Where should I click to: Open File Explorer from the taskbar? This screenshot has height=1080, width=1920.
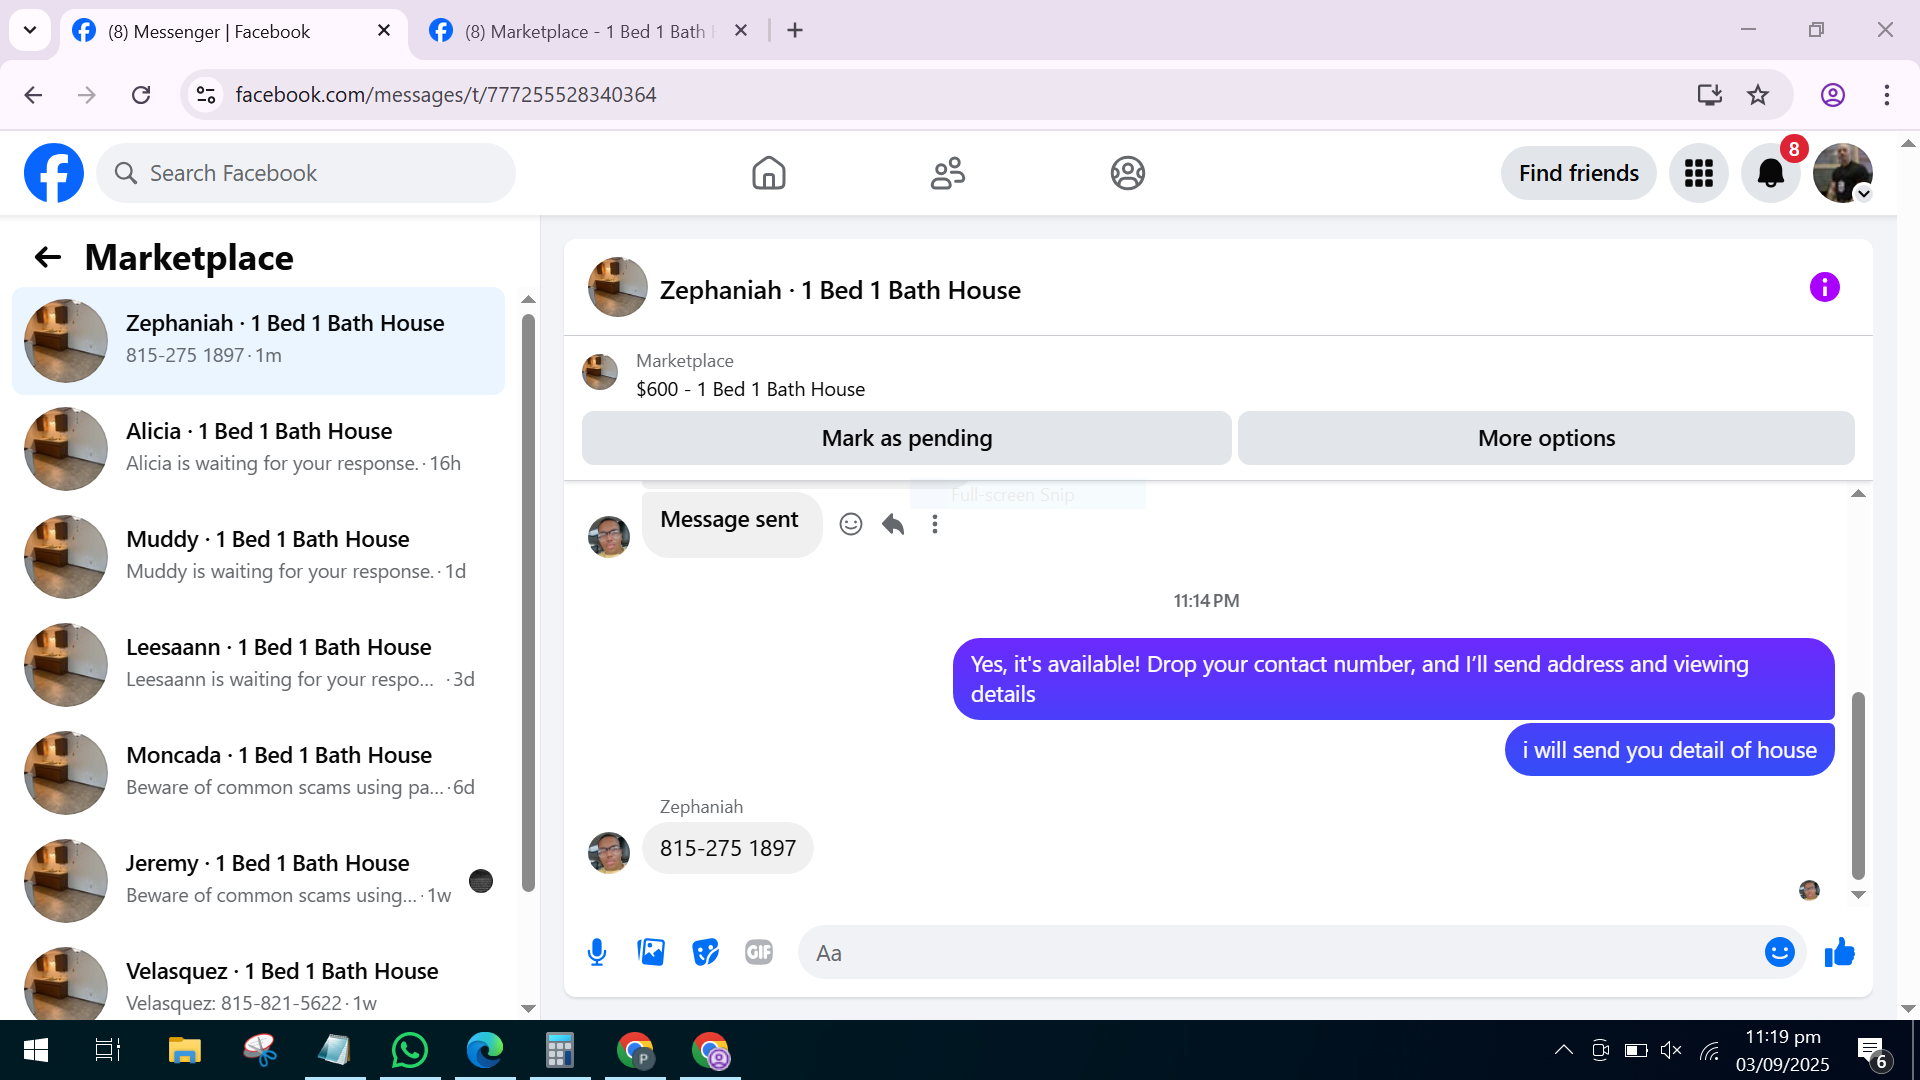(x=185, y=1050)
